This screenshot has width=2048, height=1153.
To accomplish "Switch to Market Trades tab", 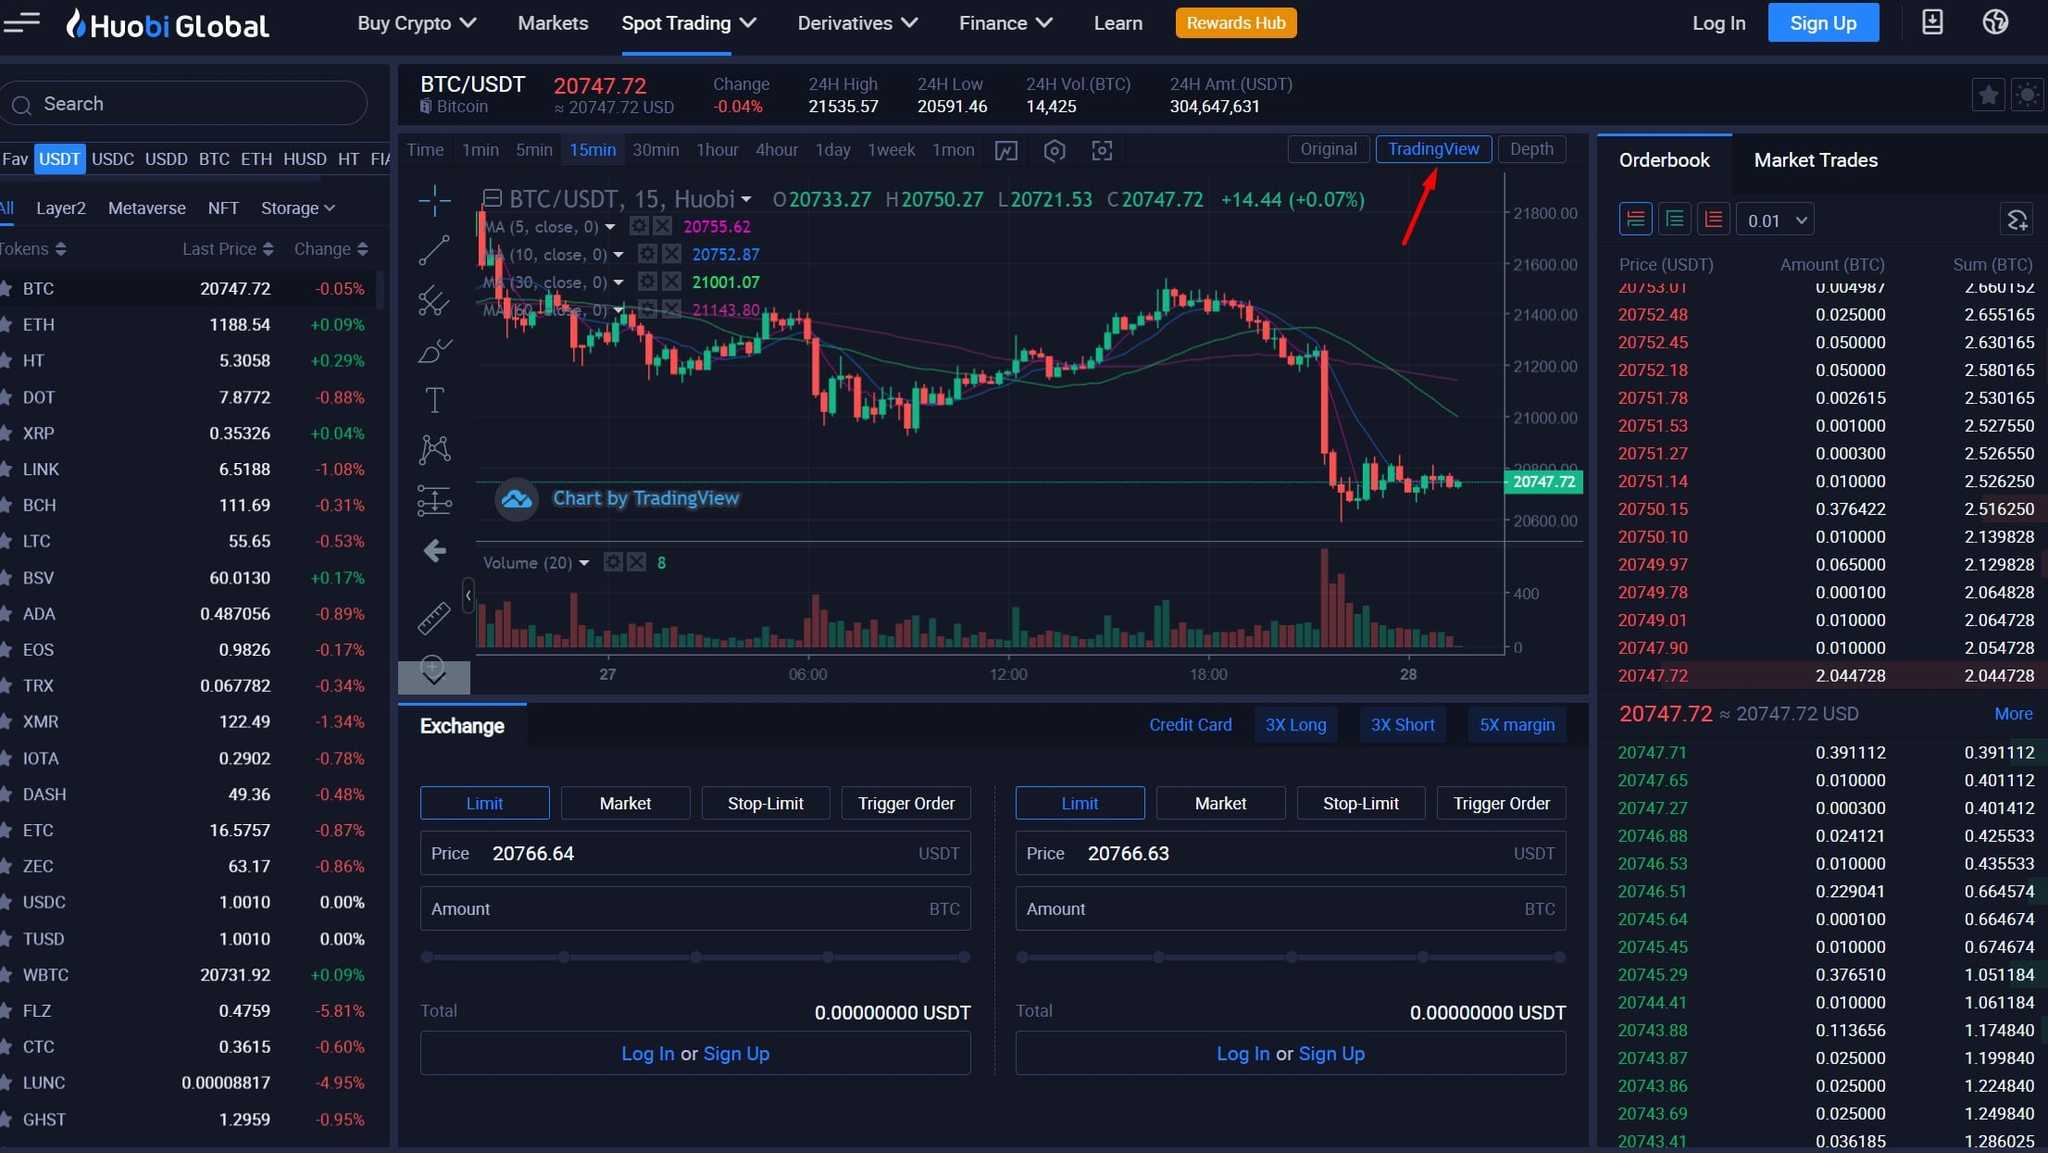I will click(x=1815, y=160).
